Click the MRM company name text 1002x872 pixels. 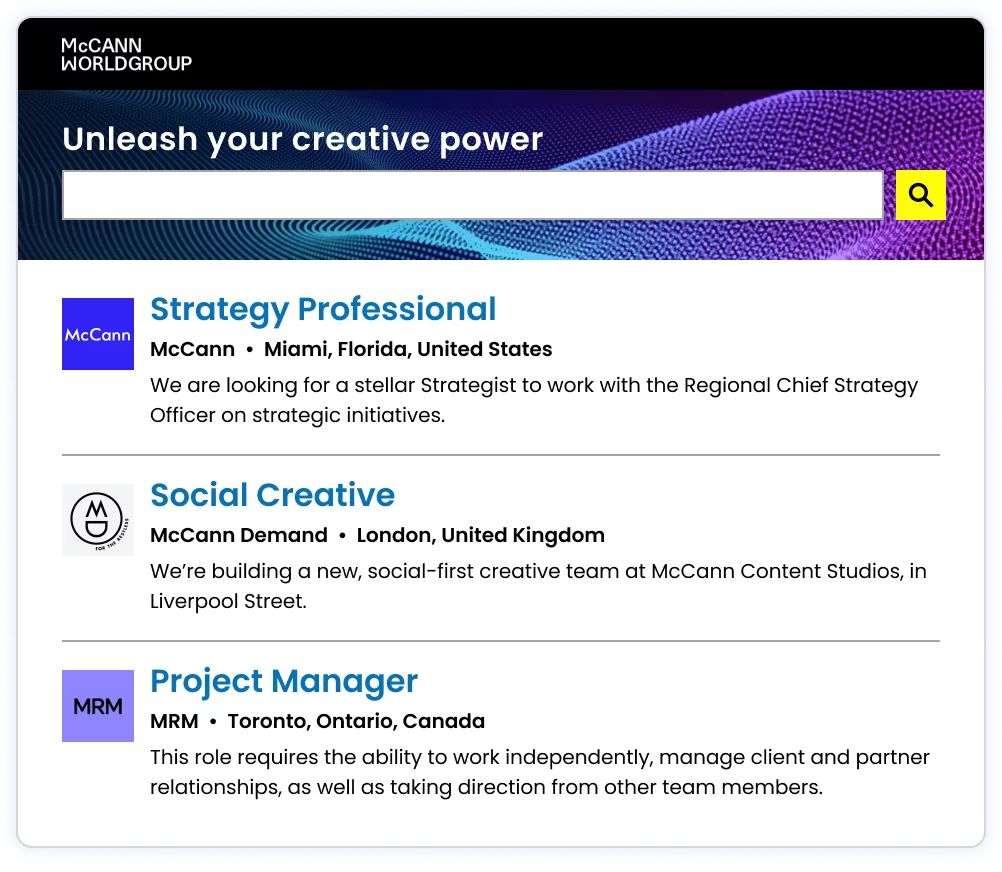point(174,722)
